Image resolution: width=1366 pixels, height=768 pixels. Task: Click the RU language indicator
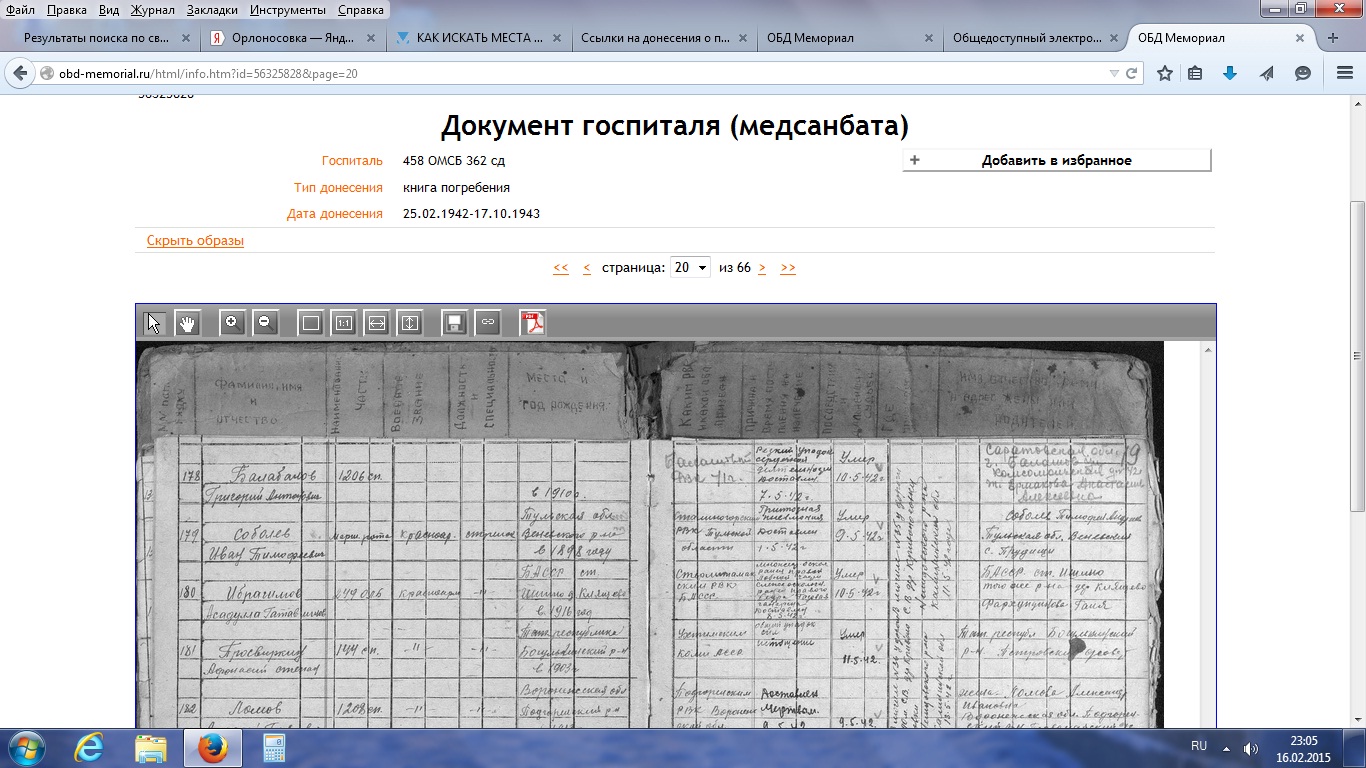point(1199,747)
